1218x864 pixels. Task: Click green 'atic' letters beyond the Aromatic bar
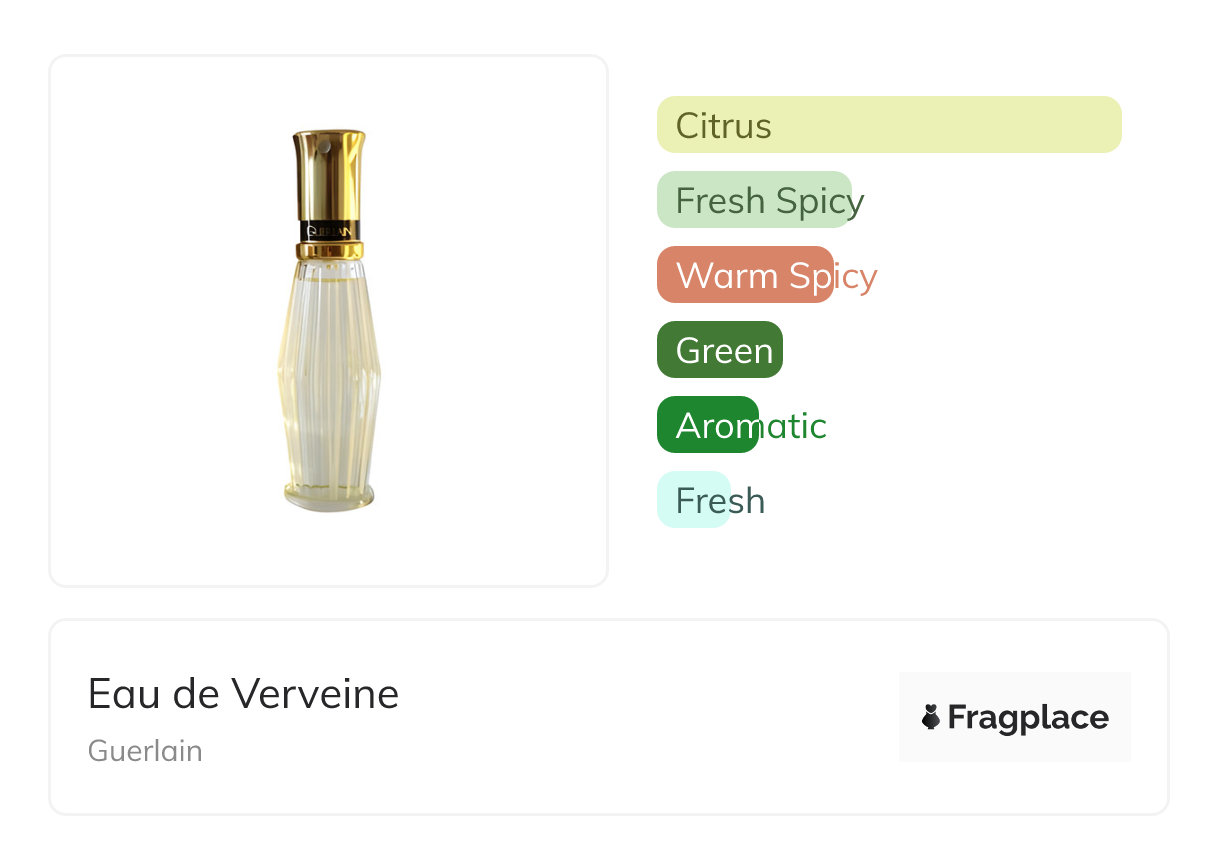click(x=794, y=426)
